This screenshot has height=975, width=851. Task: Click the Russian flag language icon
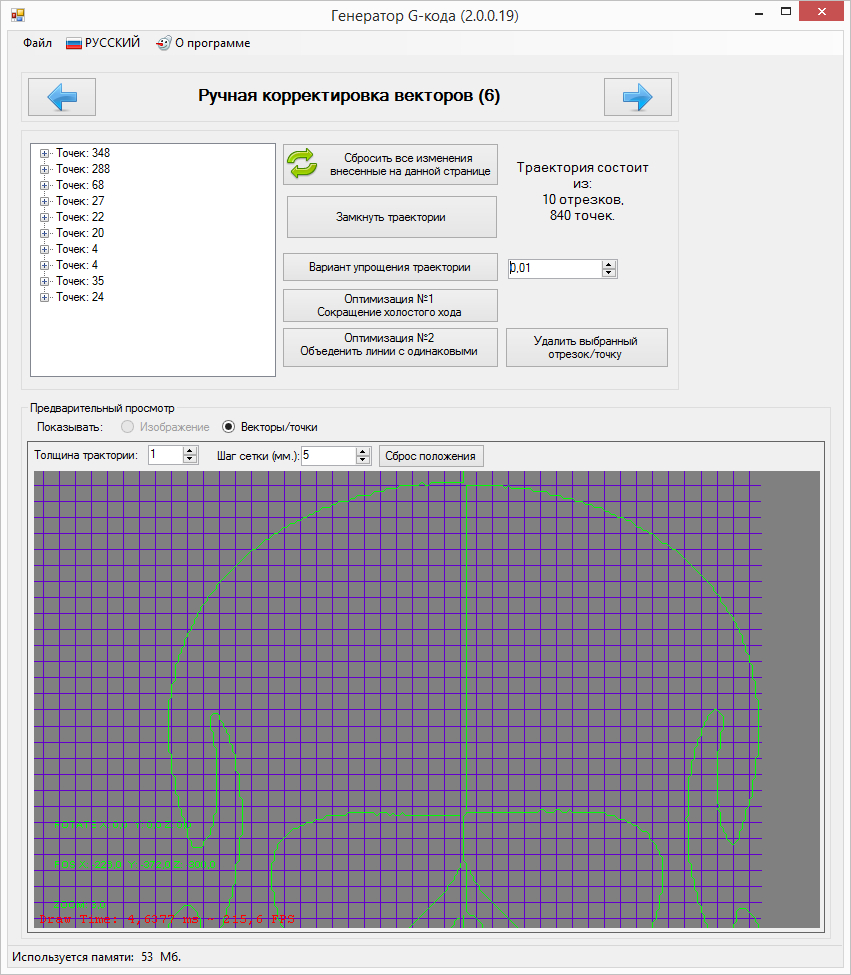74,44
